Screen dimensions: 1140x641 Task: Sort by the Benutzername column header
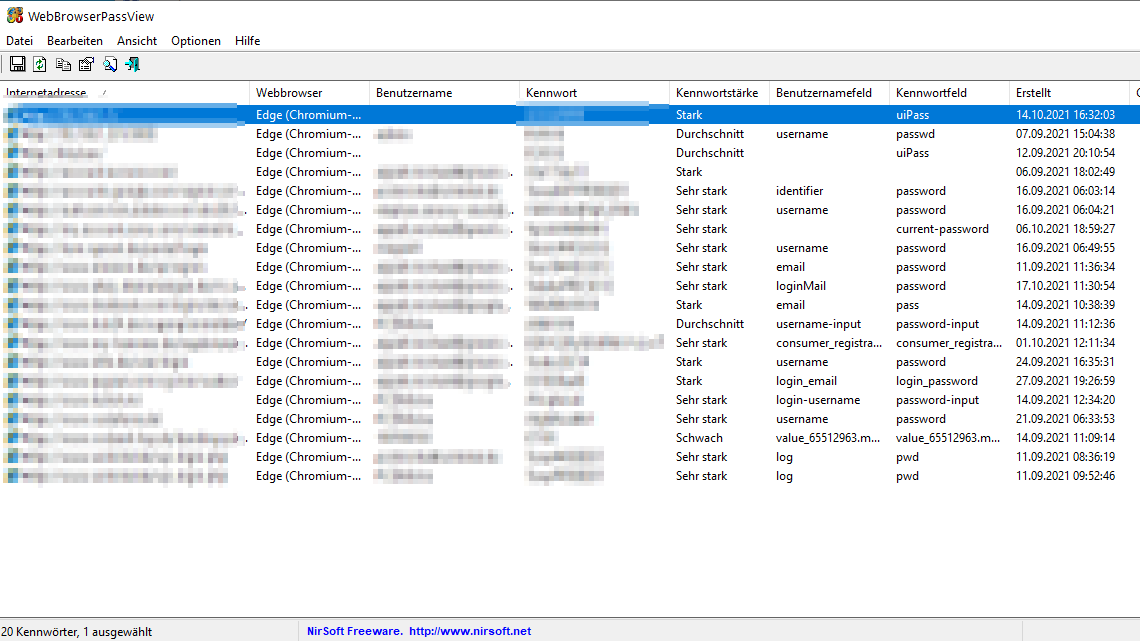click(x=444, y=93)
